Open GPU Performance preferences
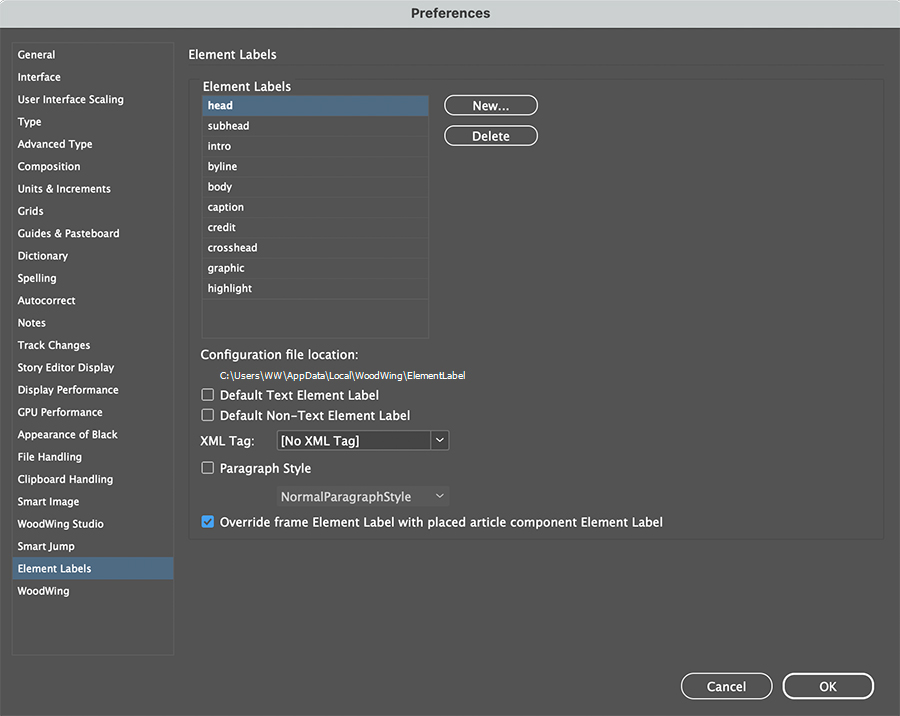This screenshot has height=716, width=900. coord(93,413)
